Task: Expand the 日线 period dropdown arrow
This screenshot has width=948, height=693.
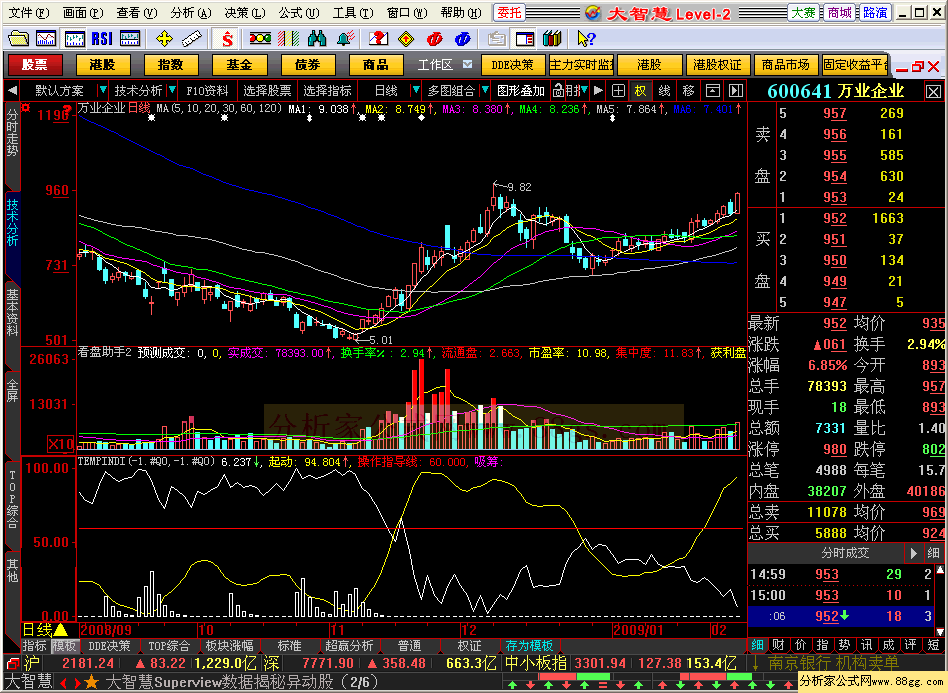Action: (415, 91)
